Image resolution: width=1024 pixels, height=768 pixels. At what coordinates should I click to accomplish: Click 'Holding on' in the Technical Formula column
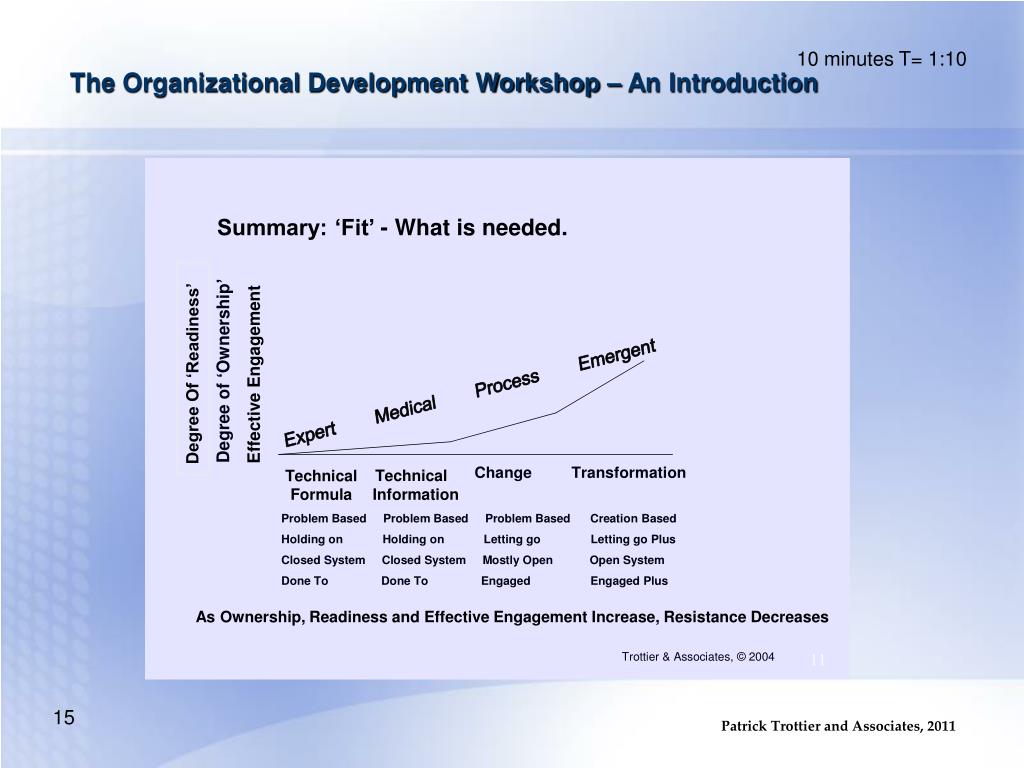312,539
